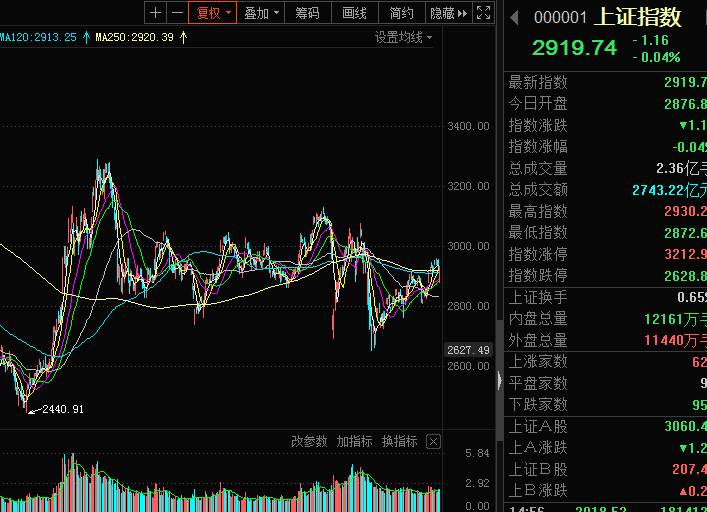Click 上证换手 row label
This screenshot has height=512, width=707.
[538, 297]
